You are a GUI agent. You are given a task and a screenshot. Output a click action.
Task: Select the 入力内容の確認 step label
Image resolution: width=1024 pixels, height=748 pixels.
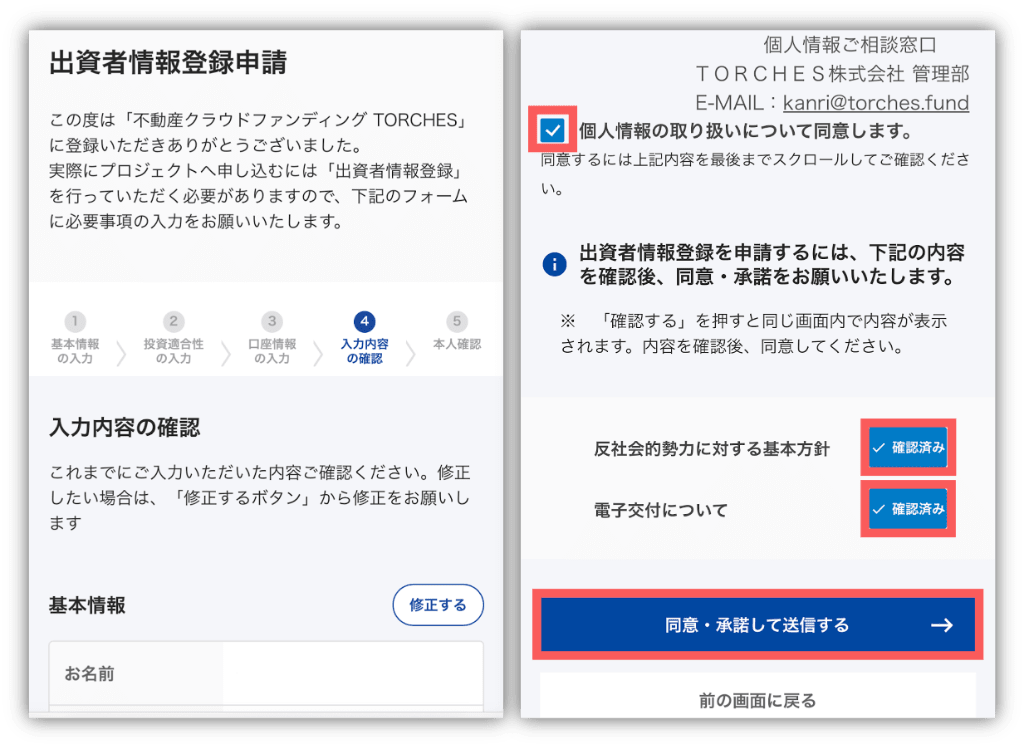[x=364, y=351]
